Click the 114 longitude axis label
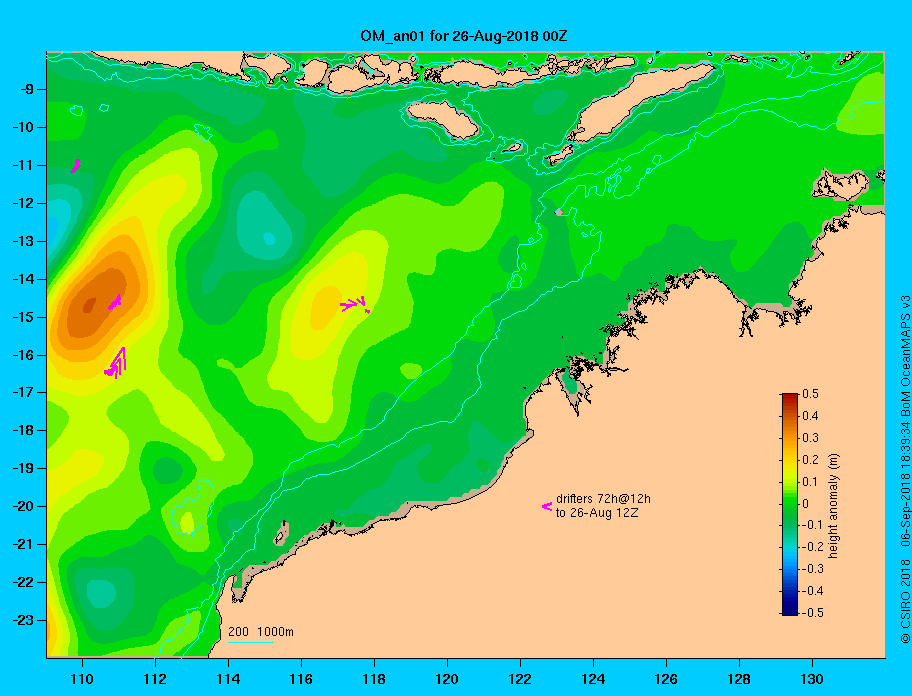 (x=228, y=679)
